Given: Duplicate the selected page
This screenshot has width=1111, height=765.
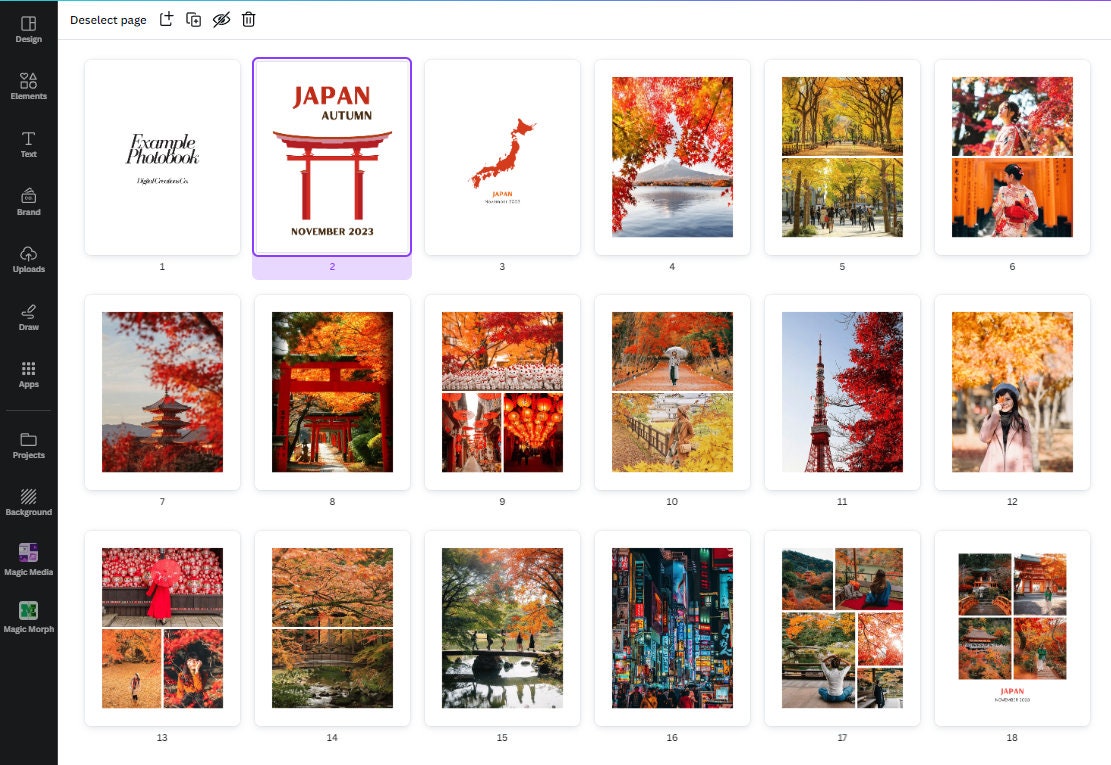Looking at the screenshot, I should 194,19.
